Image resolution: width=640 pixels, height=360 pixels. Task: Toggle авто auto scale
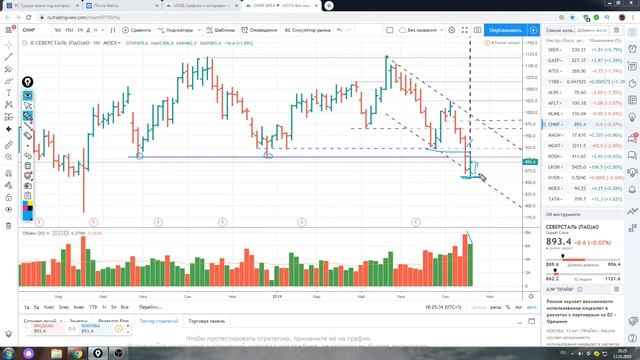531,307
